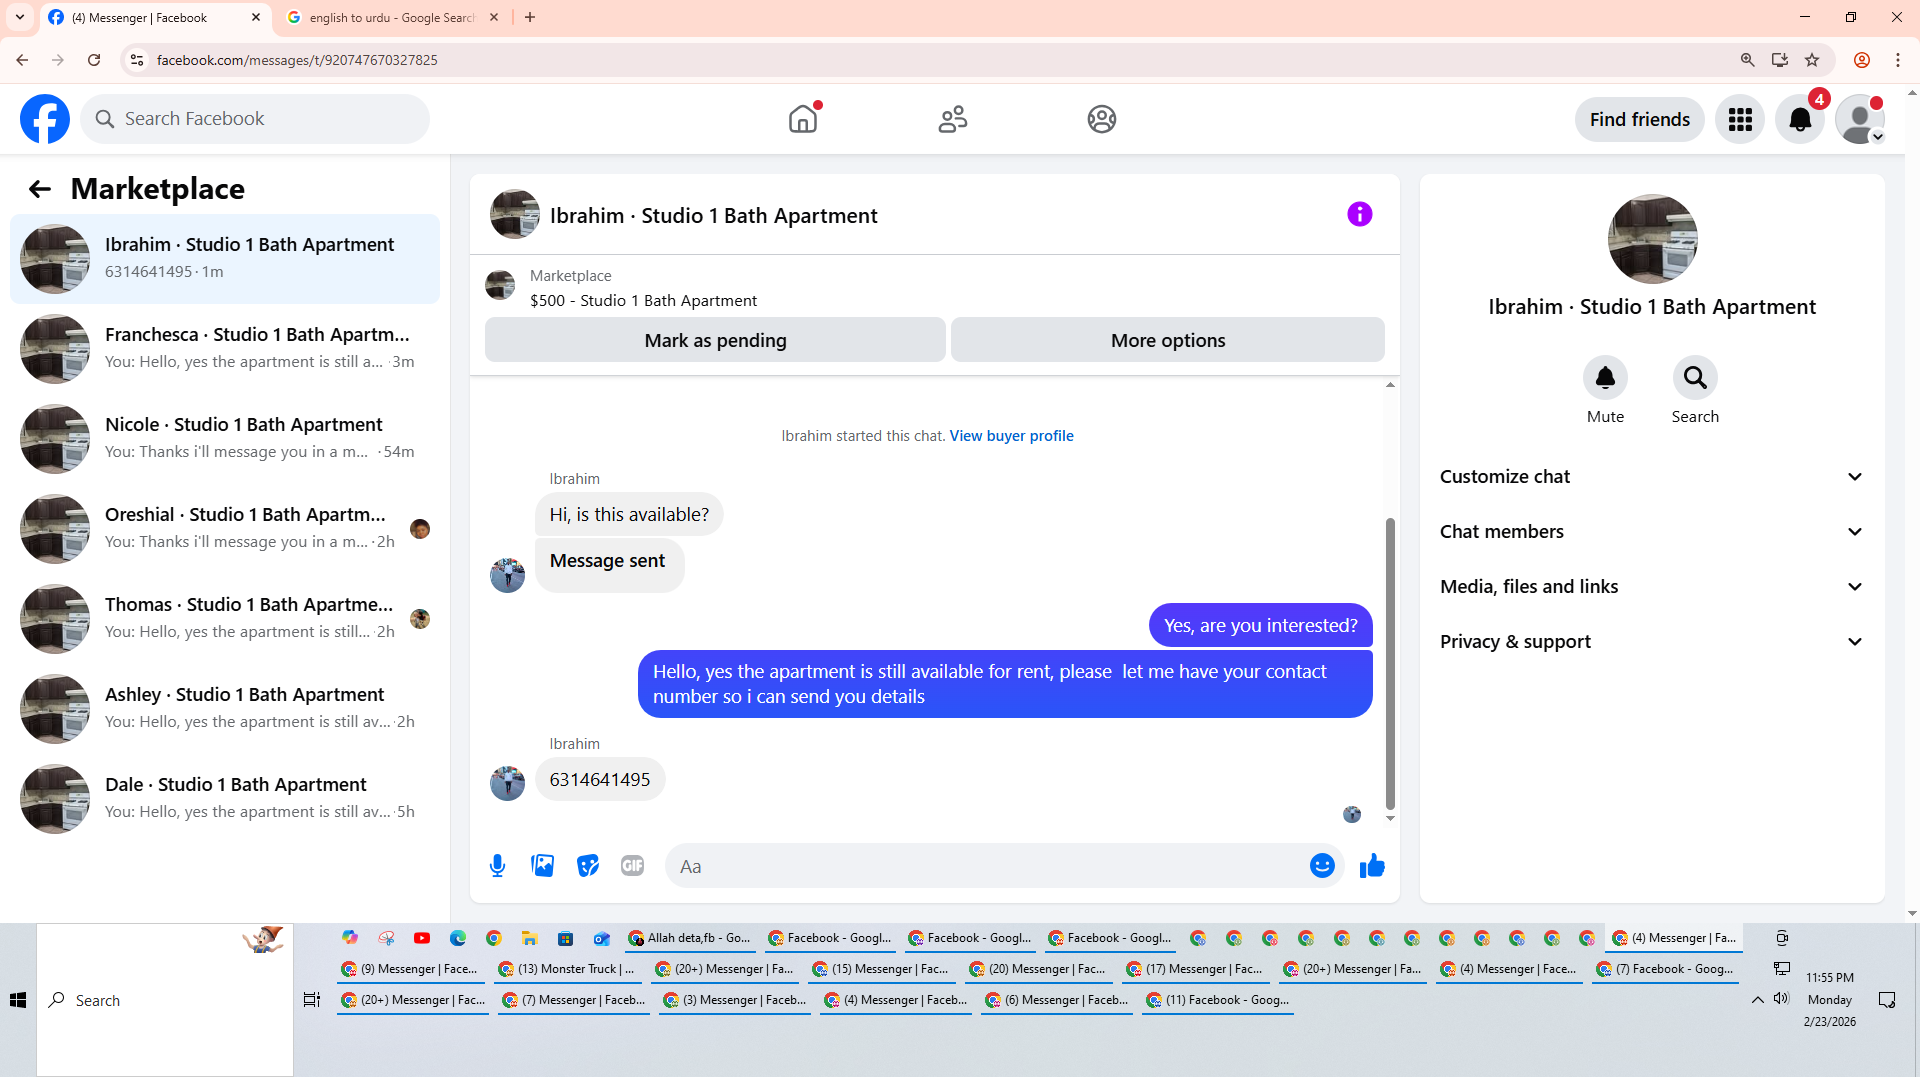The width and height of the screenshot is (1920, 1077).
Task: Focus the Aa message input field
Action: [x=985, y=866]
